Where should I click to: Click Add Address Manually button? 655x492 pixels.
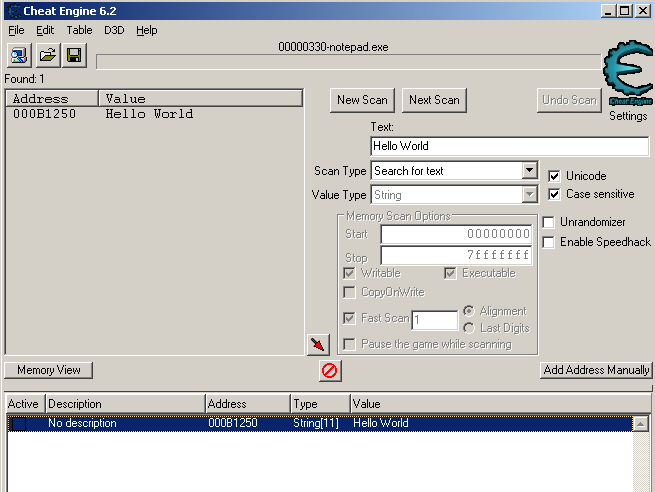click(596, 370)
